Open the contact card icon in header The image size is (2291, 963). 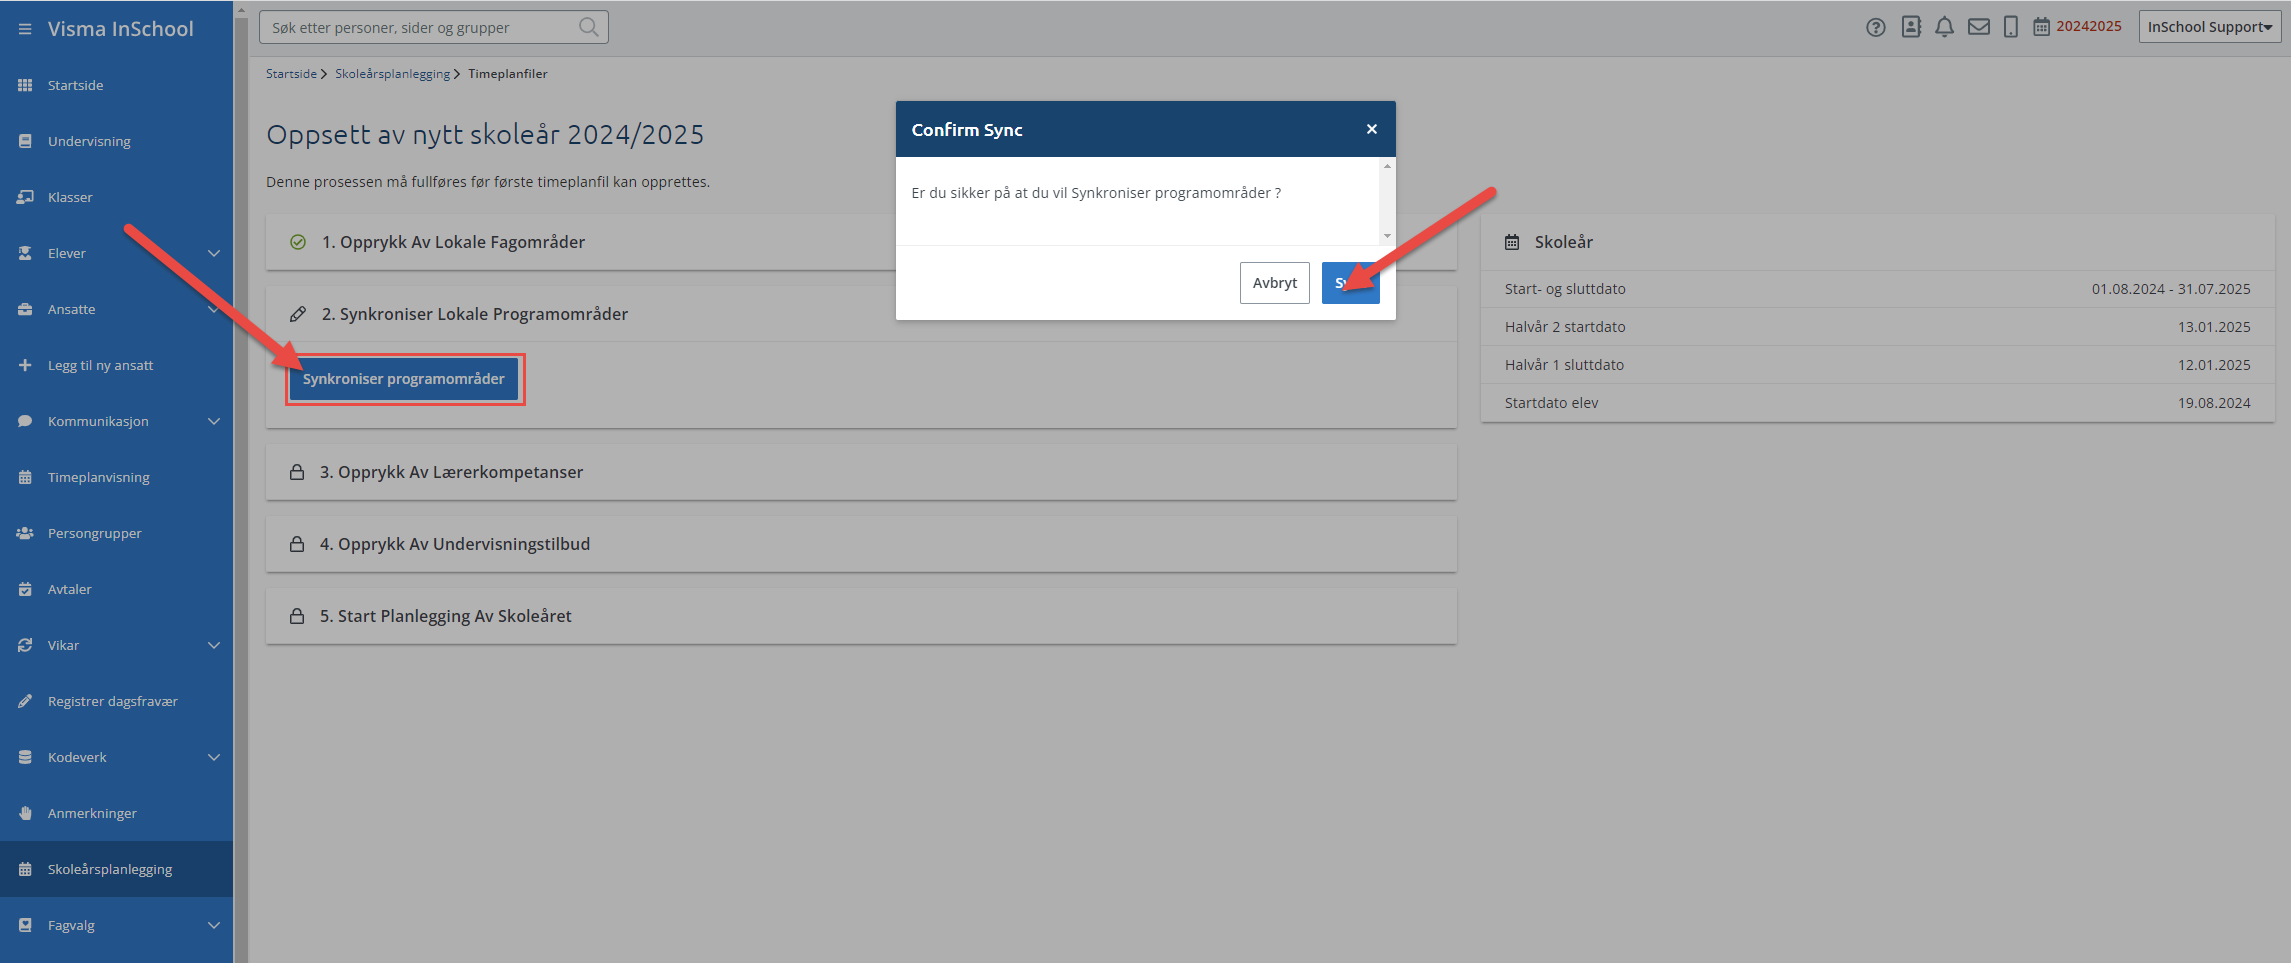pos(1911,27)
